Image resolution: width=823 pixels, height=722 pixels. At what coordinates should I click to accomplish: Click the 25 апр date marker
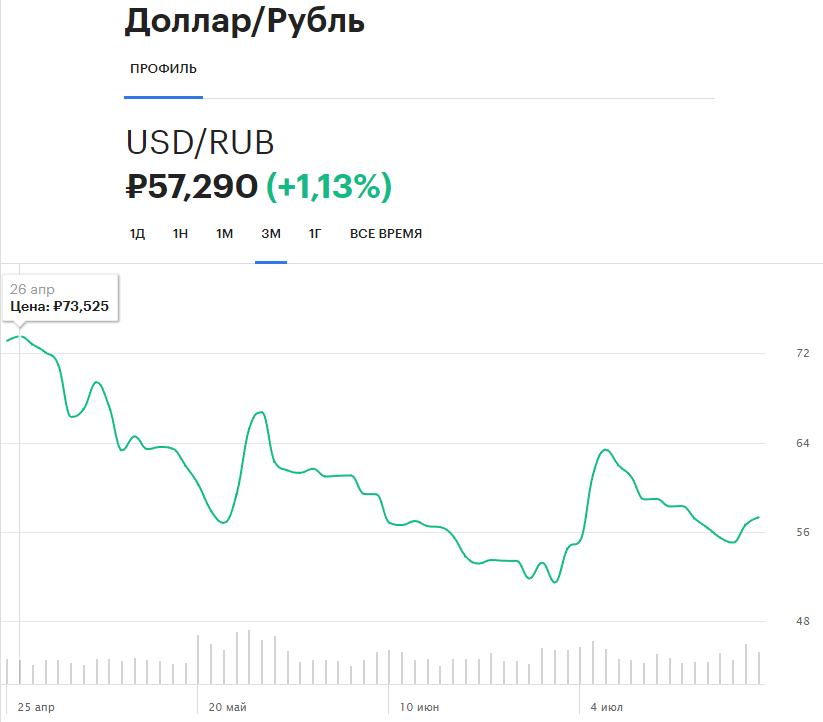click(x=37, y=708)
